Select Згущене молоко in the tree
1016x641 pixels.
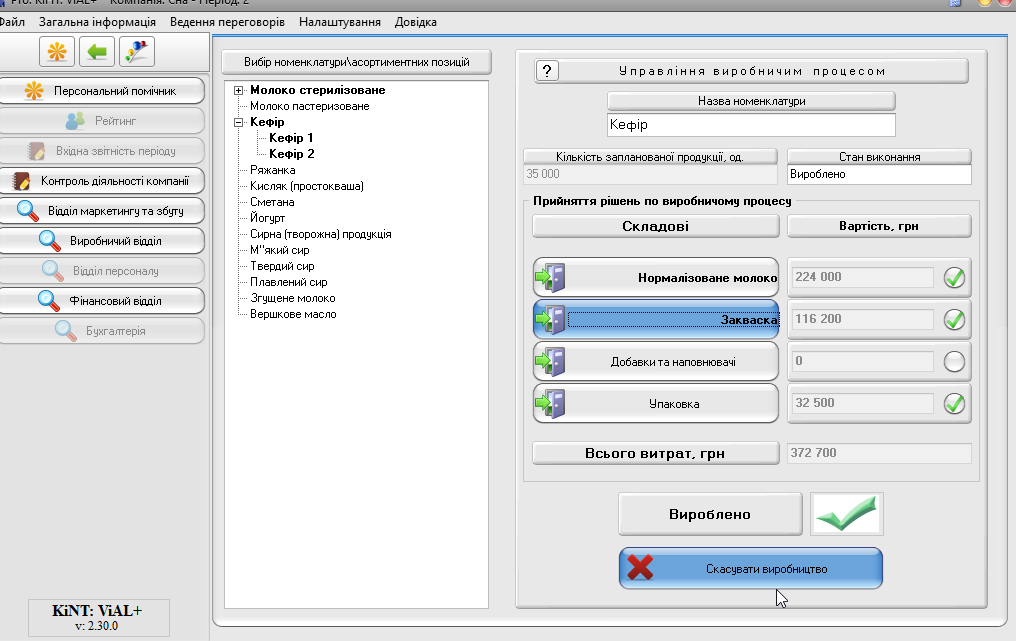[x=293, y=298]
